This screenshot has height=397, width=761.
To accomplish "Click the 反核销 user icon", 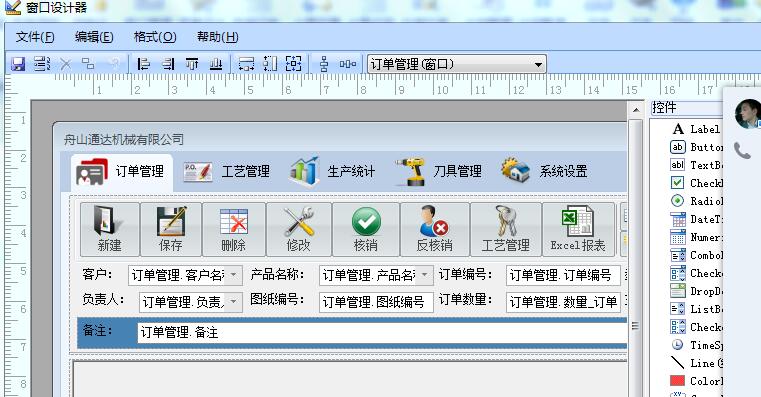I will click(434, 229).
